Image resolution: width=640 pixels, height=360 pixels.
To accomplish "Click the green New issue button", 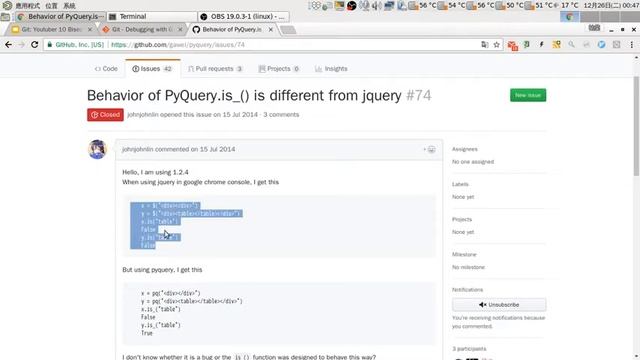I will point(528,95).
